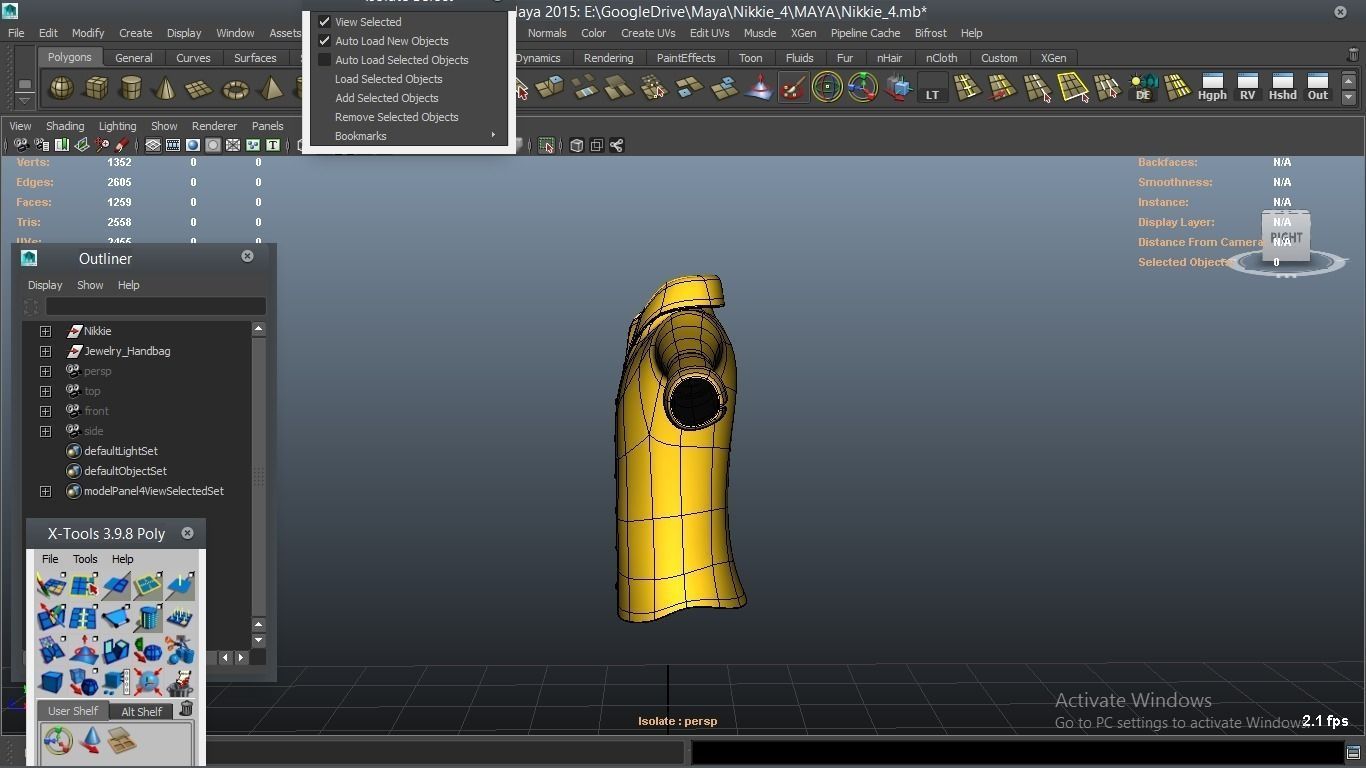The height and width of the screenshot is (768, 1366).
Task: Open the Shading panel menu
Action: (65, 126)
